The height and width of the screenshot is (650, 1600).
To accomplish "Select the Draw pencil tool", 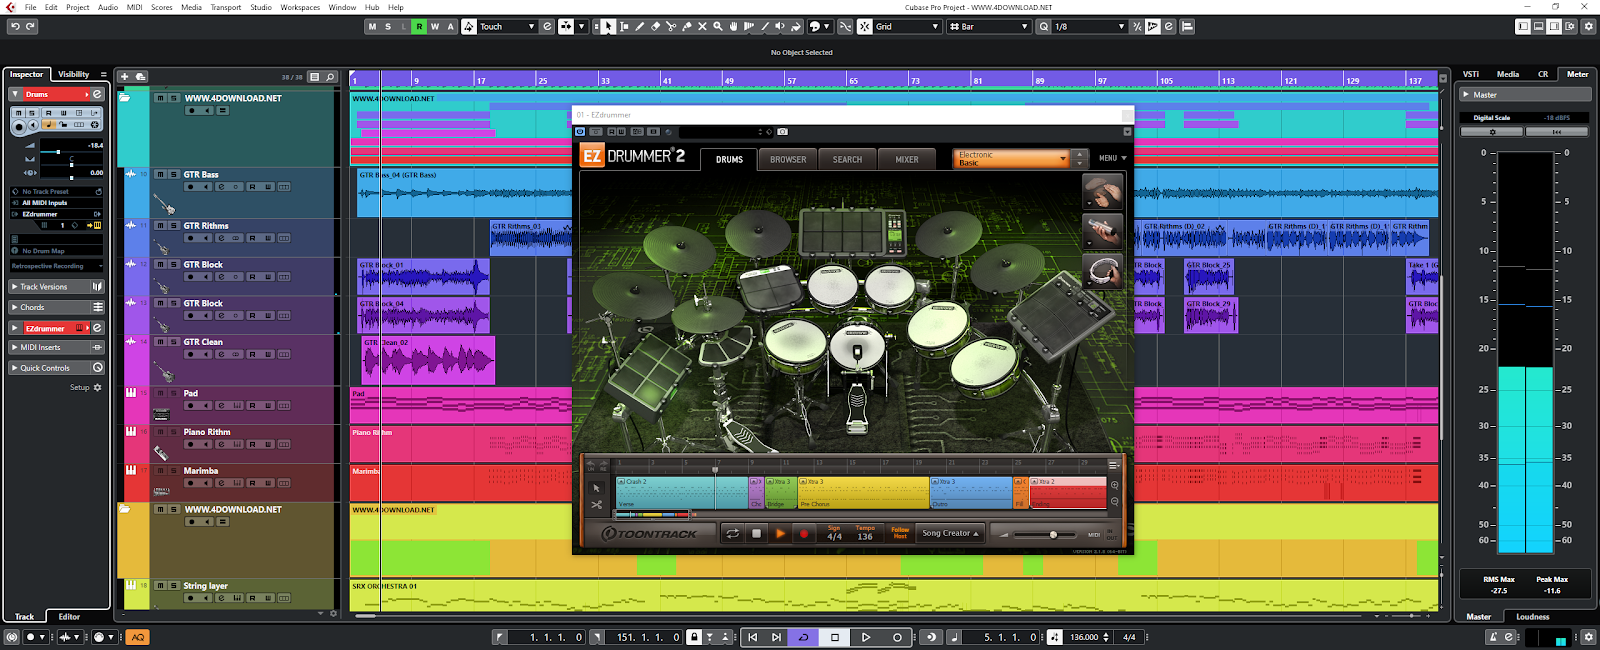I will pos(640,27).
